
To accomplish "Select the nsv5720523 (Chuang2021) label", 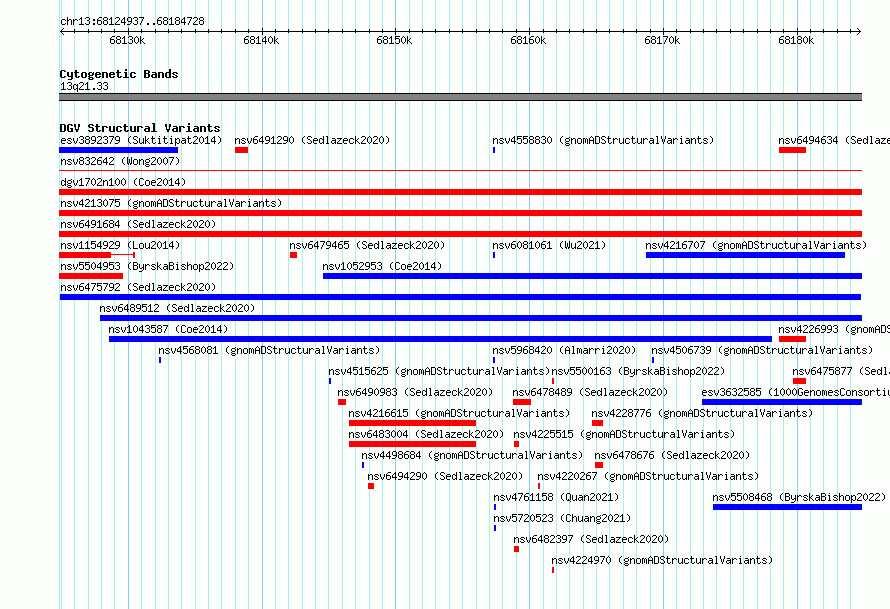I will coord(562,518).
